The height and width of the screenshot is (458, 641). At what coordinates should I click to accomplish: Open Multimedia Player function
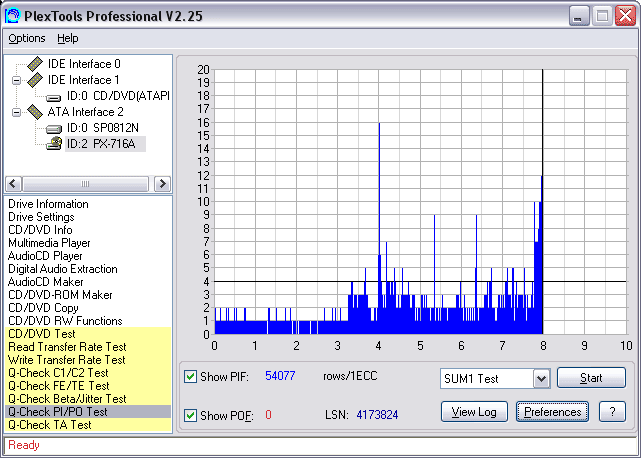coord(49,243)
